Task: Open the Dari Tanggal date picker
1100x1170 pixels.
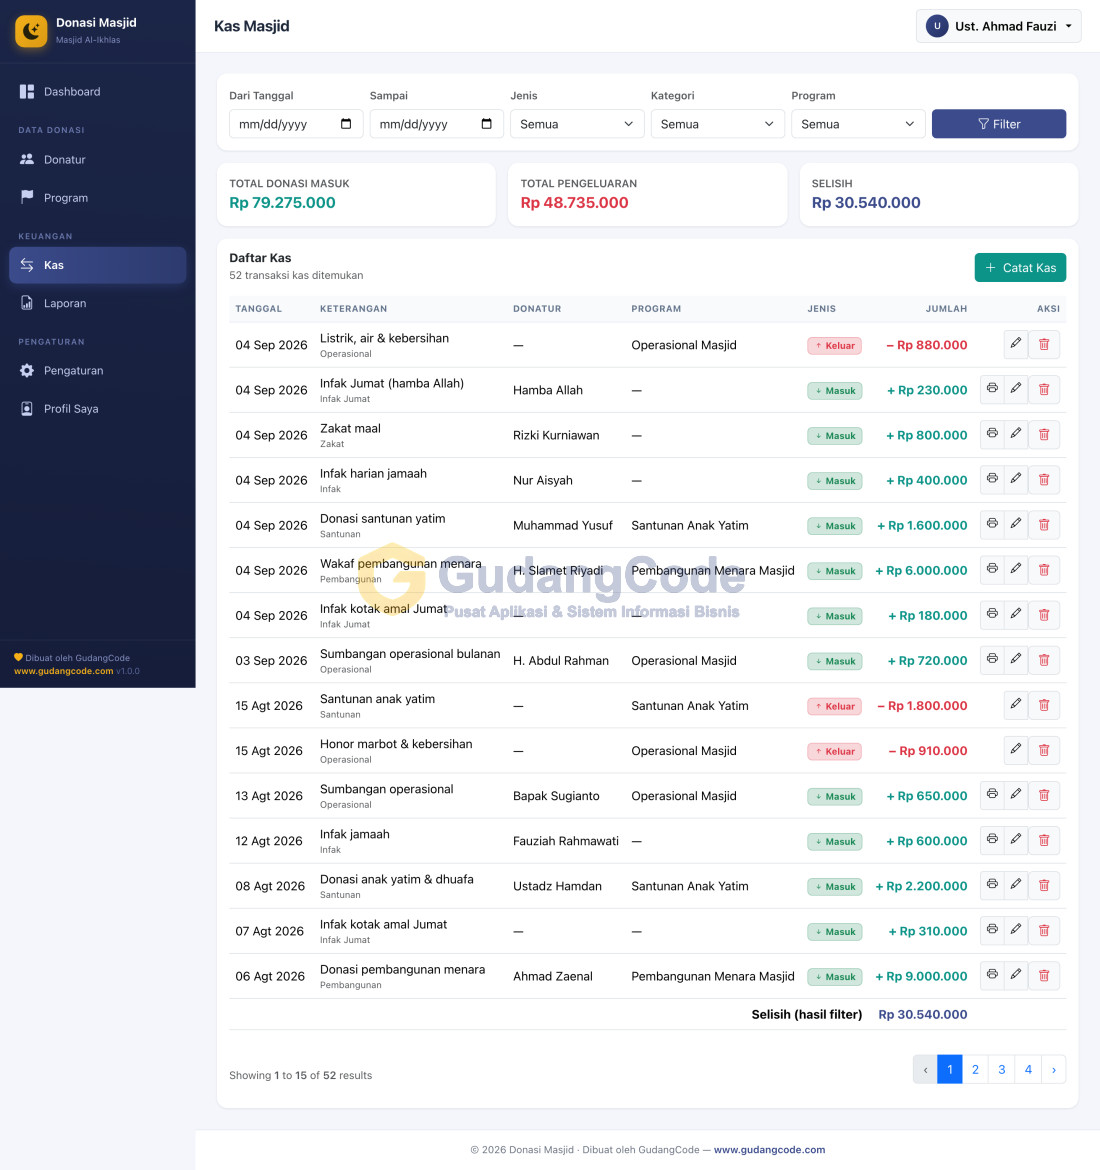Action: [346, 124]
